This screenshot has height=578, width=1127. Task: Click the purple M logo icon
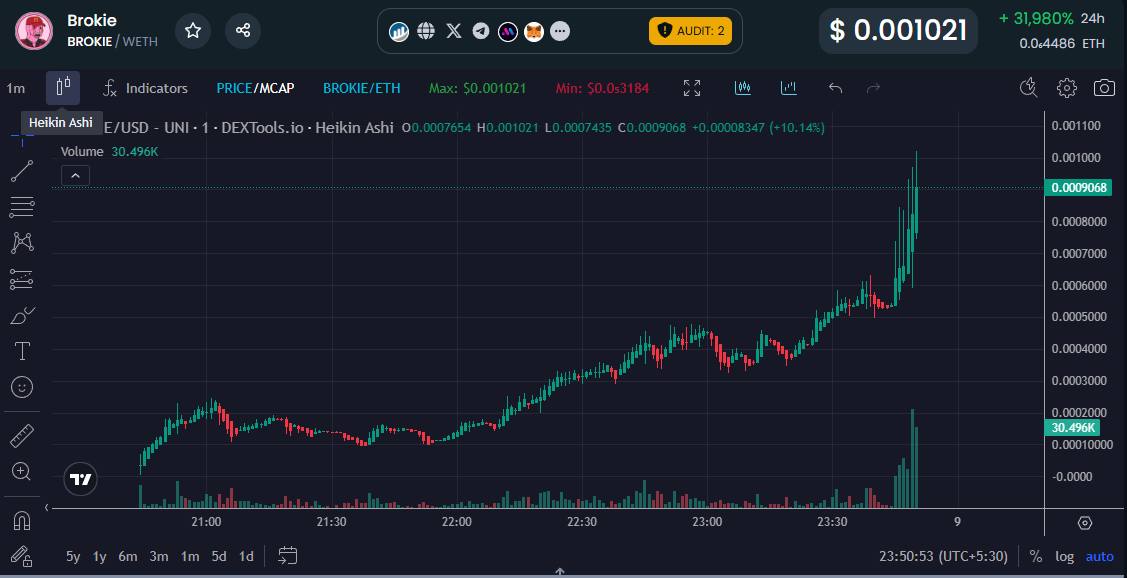pos(507,31)
